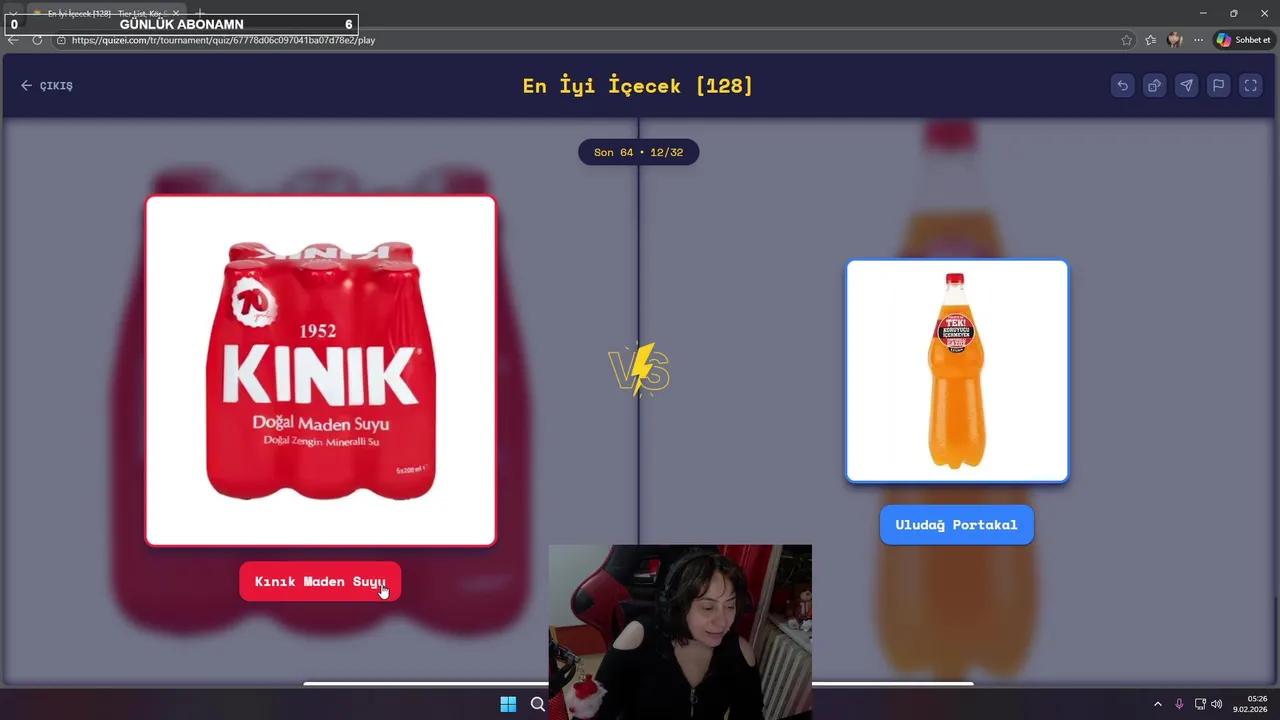The image size is (1280, 720).
Task: Enter fullscreen with the expand icon
Action: (1250, 86)
